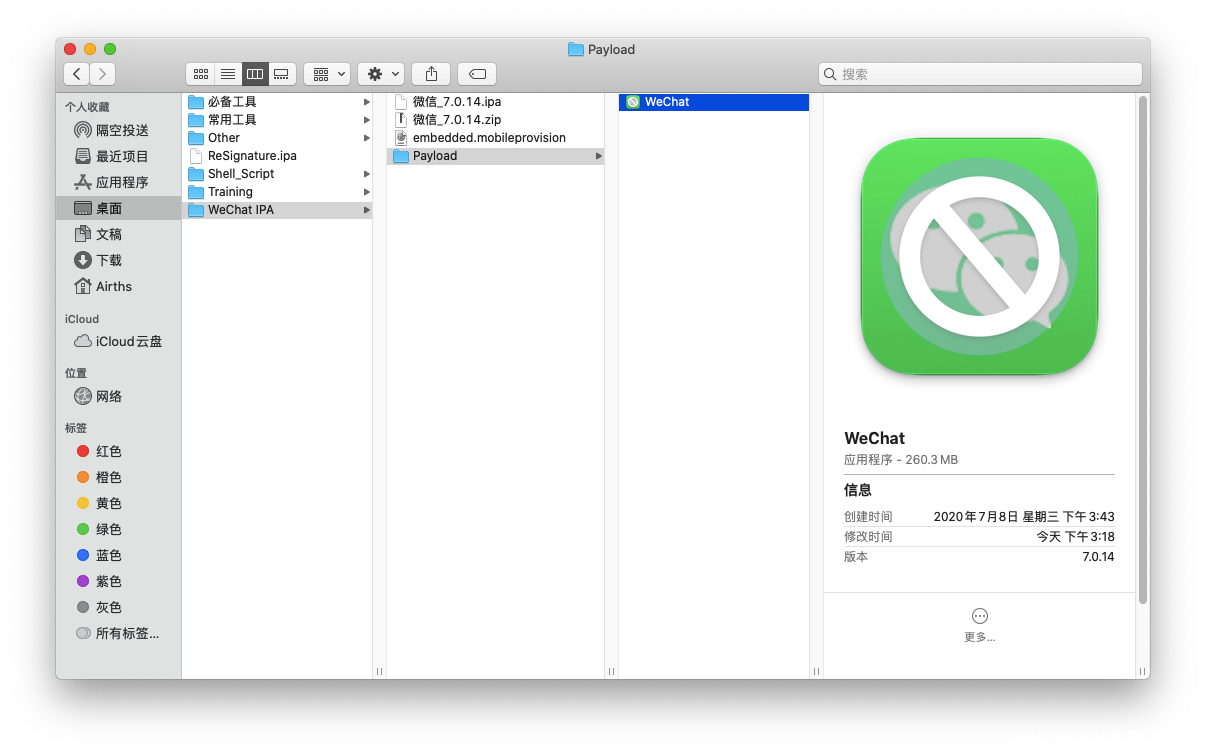
Task: Expand Shell_Script via its arrow
Action: 367,174
